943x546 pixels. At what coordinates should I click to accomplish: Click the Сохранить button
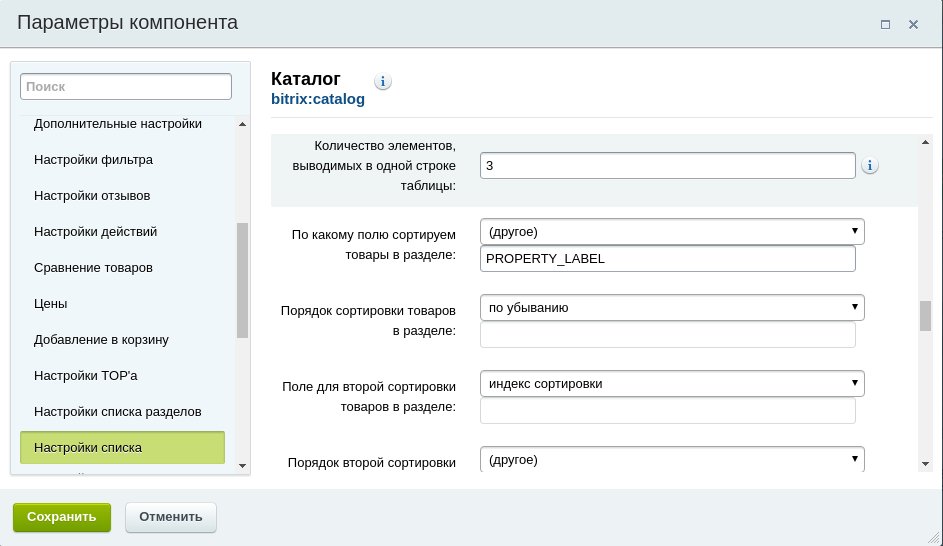point(62,517)
